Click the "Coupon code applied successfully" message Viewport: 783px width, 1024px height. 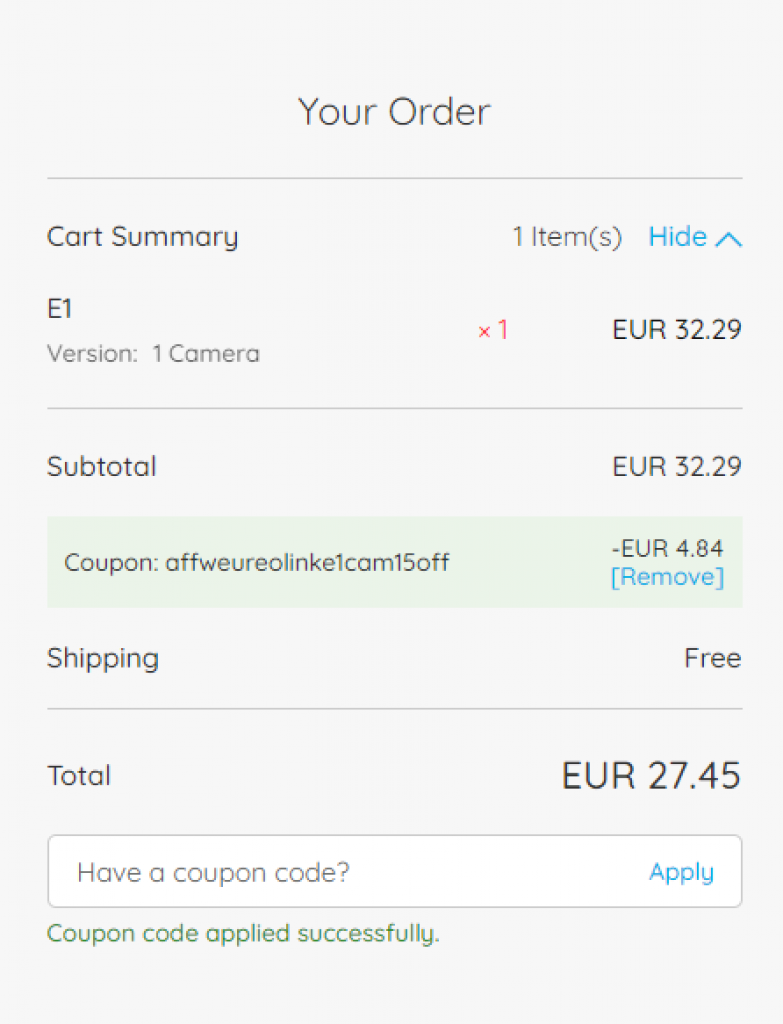tap(243, 934)
